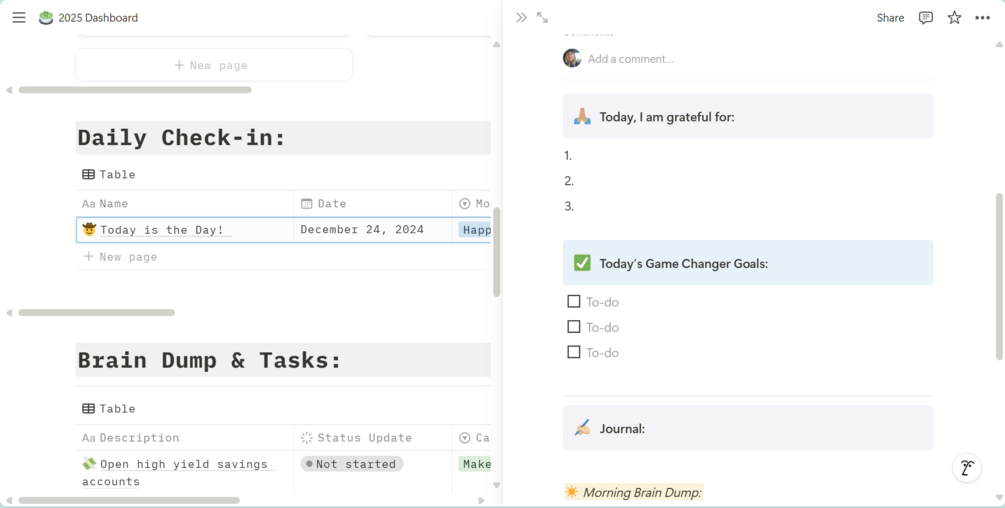1005x508 pixels.
Task: Check the third To-do checkbox
Action: coord(574,352)
